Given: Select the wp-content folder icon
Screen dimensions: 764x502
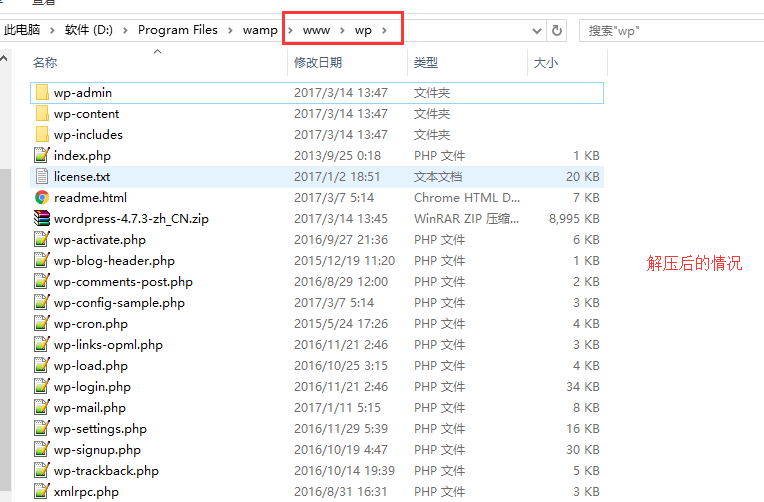Looking at the screenshot, I should pos(42,114).
